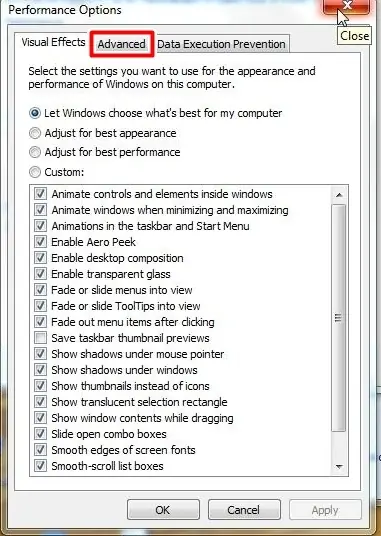The width and height of the screenshot is (381, 536).
Task: Open the Data Execution Prevention tab
Action: (x=221, y=44)
